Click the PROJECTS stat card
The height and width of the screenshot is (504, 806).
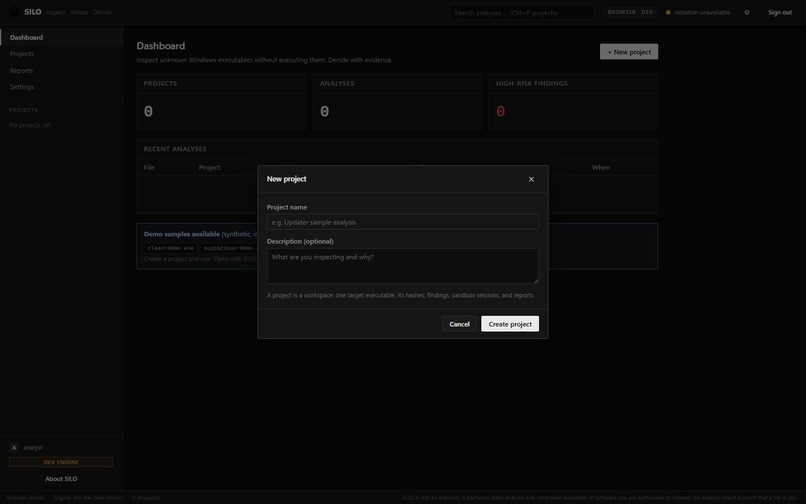[x=221, y=101]
